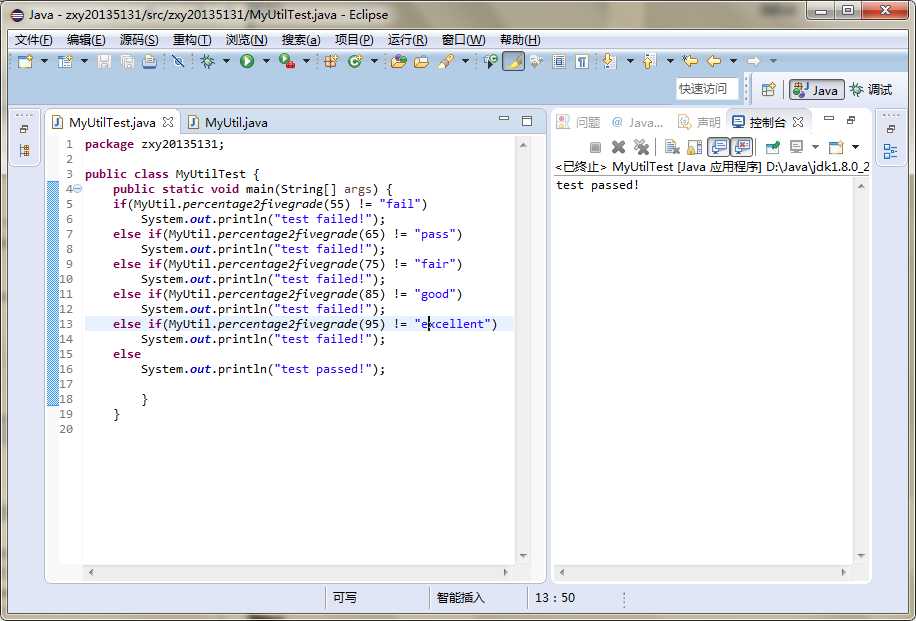
Task: Open the External Tools dropdown arrow
Action: [306, 61]
